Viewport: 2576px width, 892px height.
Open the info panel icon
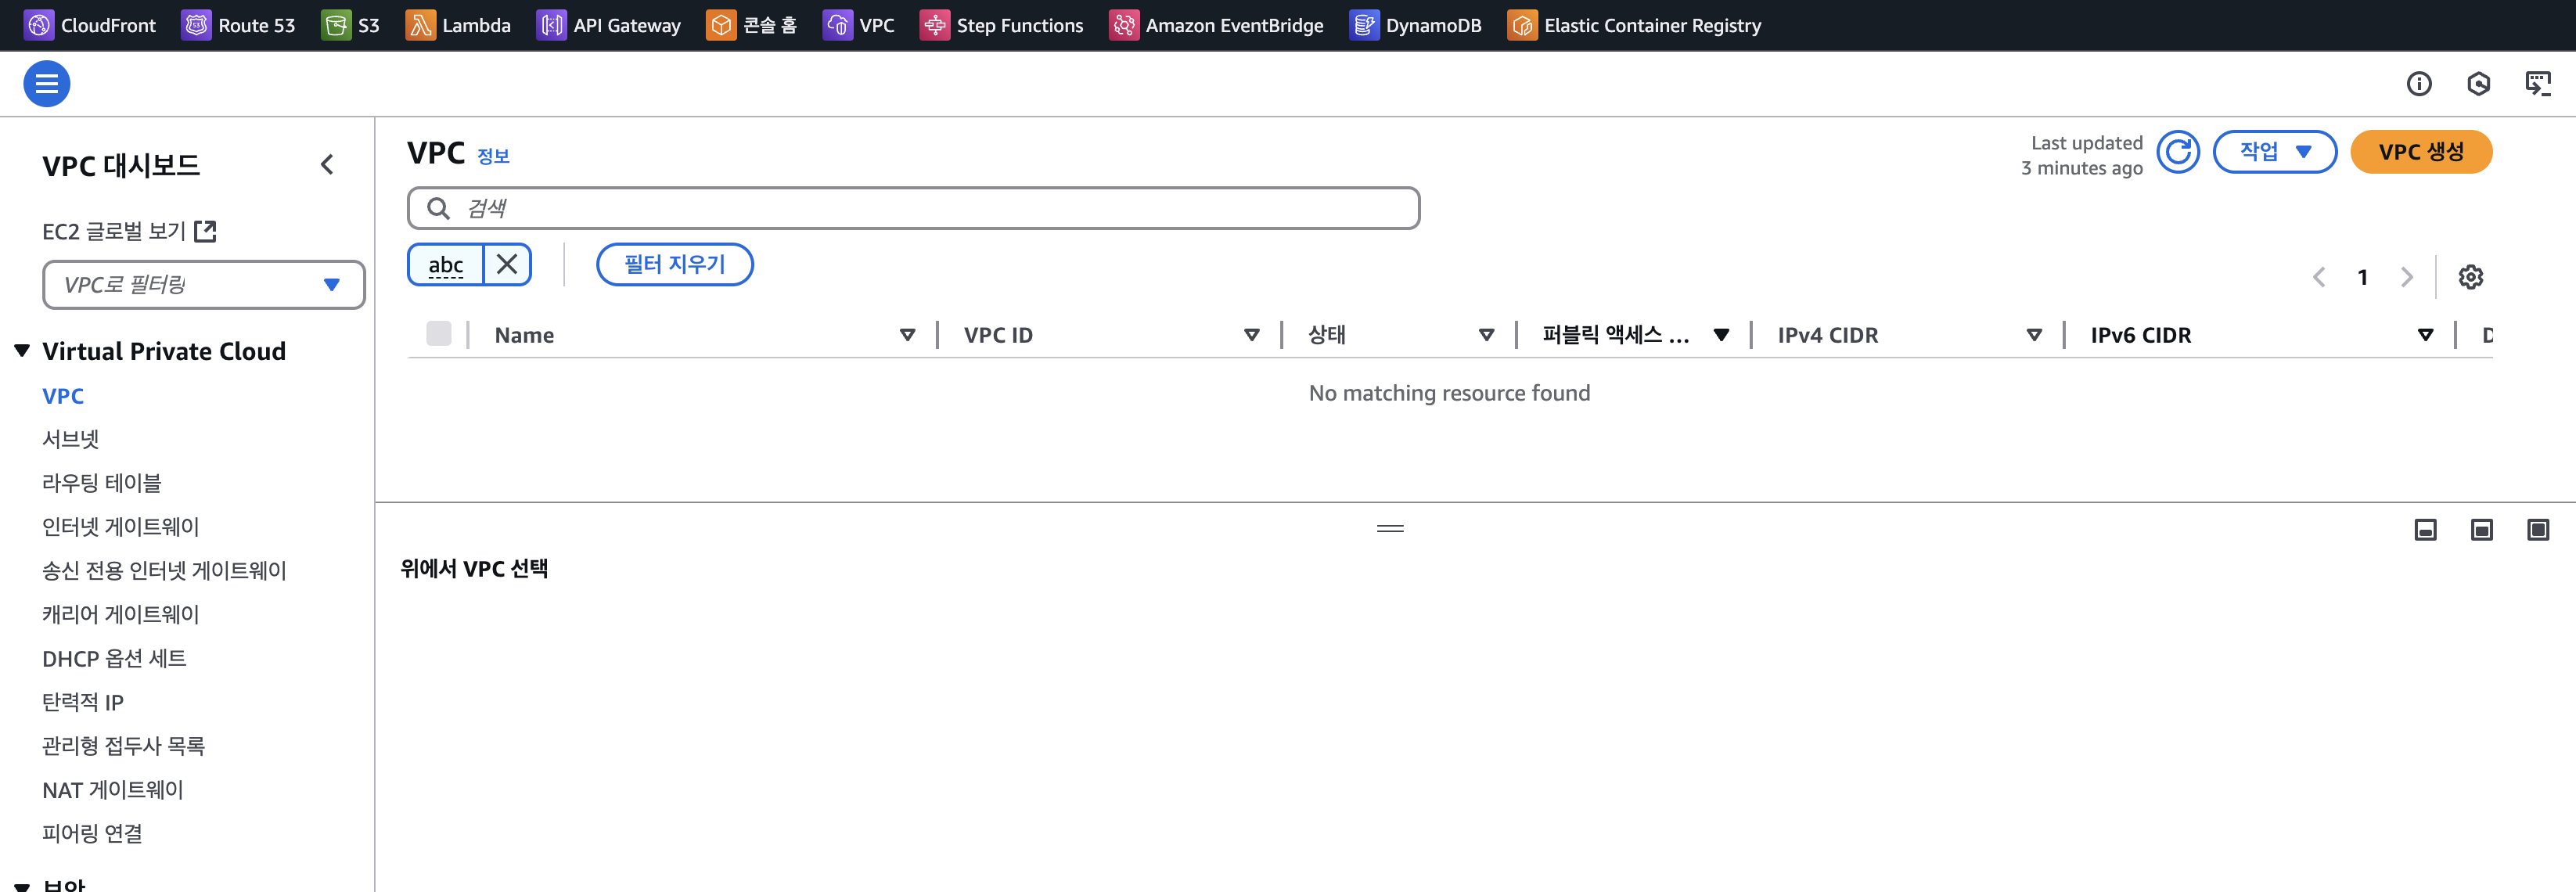click(2419, 84)
